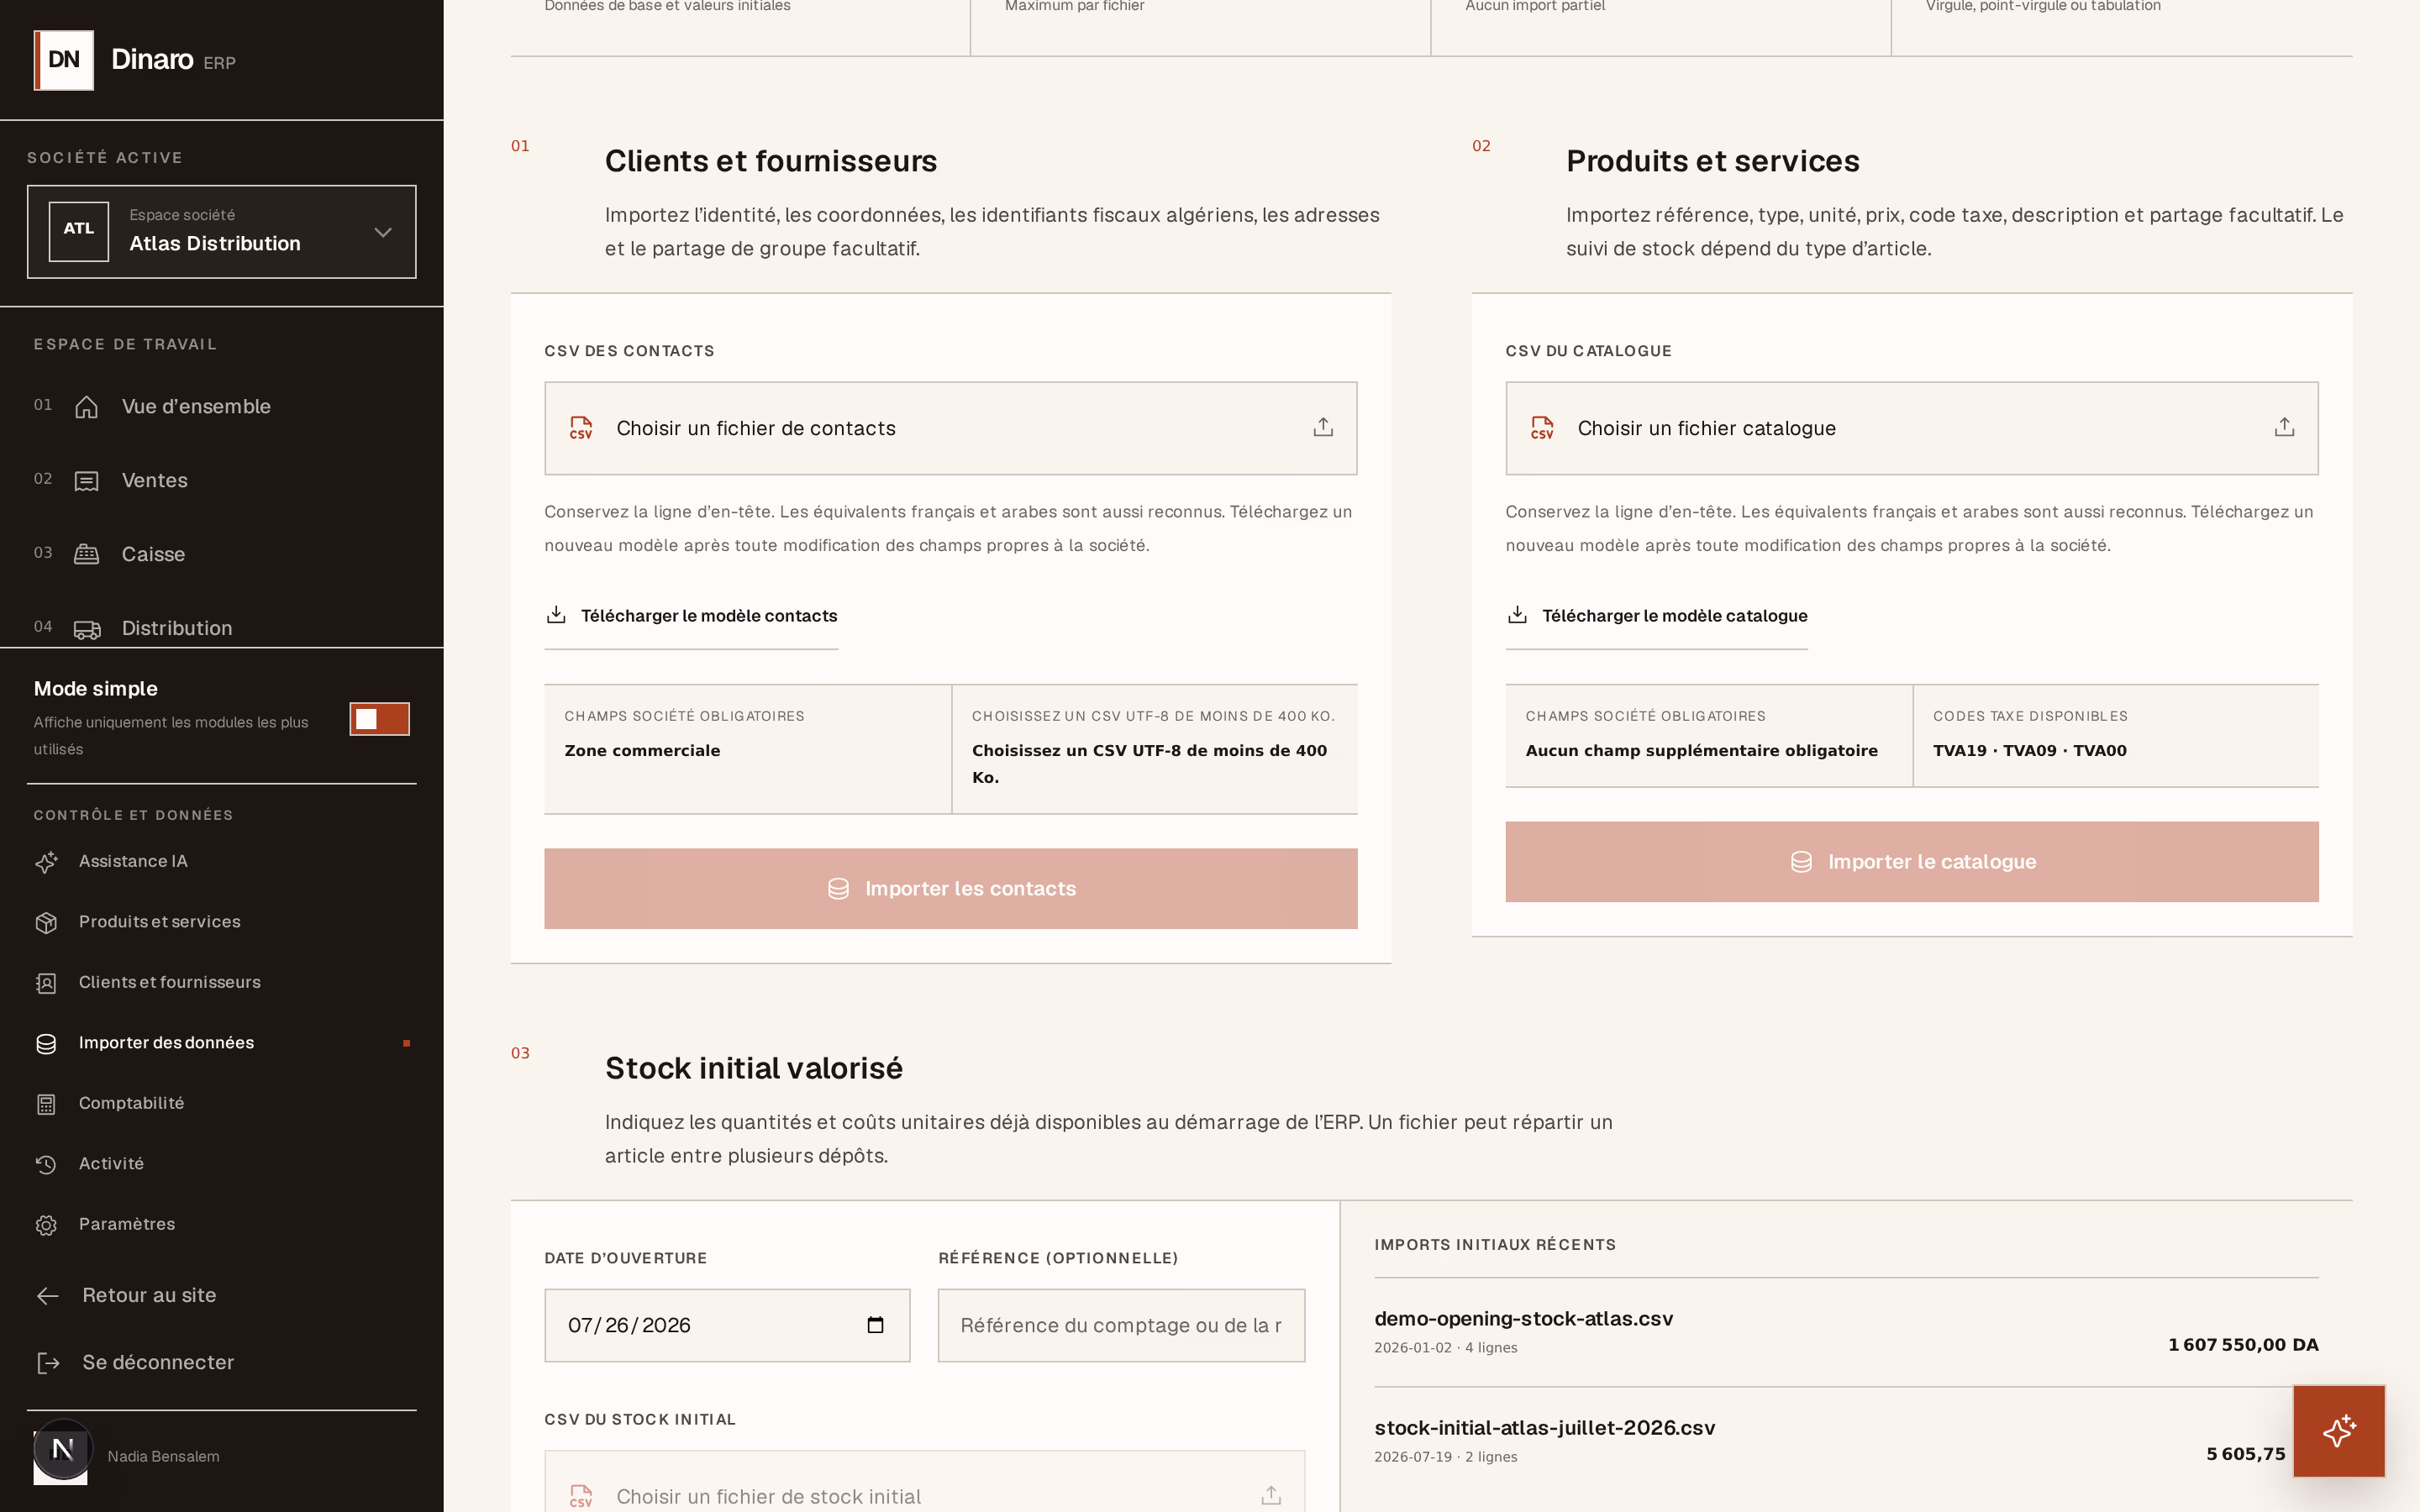Screen dimensions: 2420x1512
Task: Click the Retour au site arrow icon
Action: click(48, 1296)
